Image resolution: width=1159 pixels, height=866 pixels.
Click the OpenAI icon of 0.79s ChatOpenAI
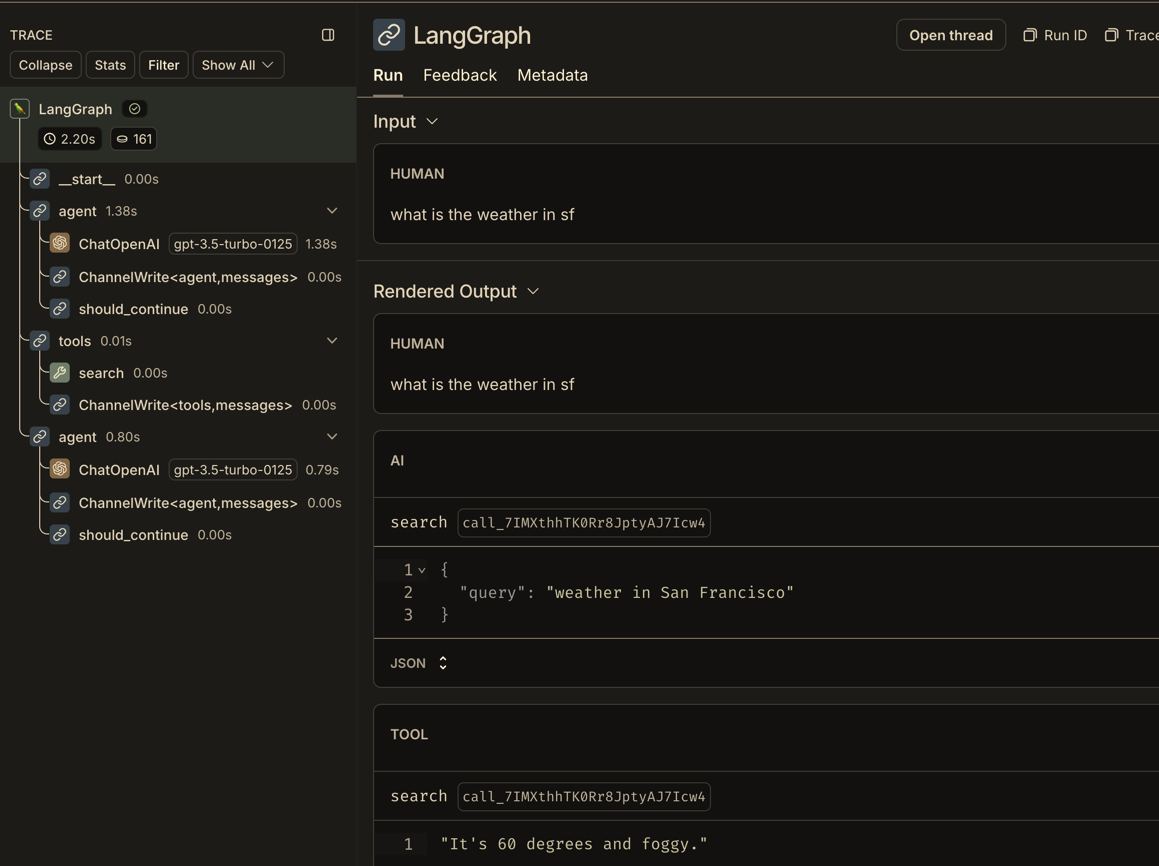tap(60, 469)
